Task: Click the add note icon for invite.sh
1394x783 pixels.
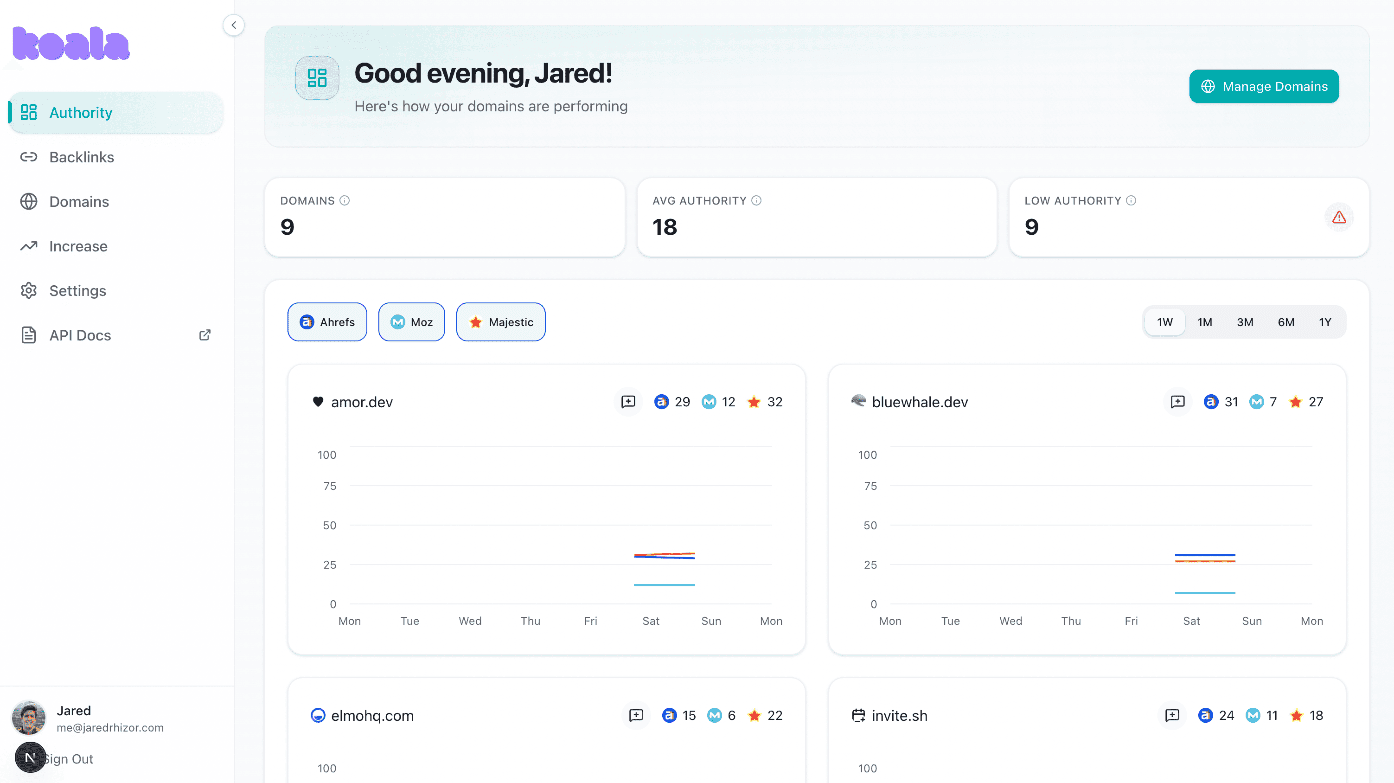Action: coord(1172,716)
